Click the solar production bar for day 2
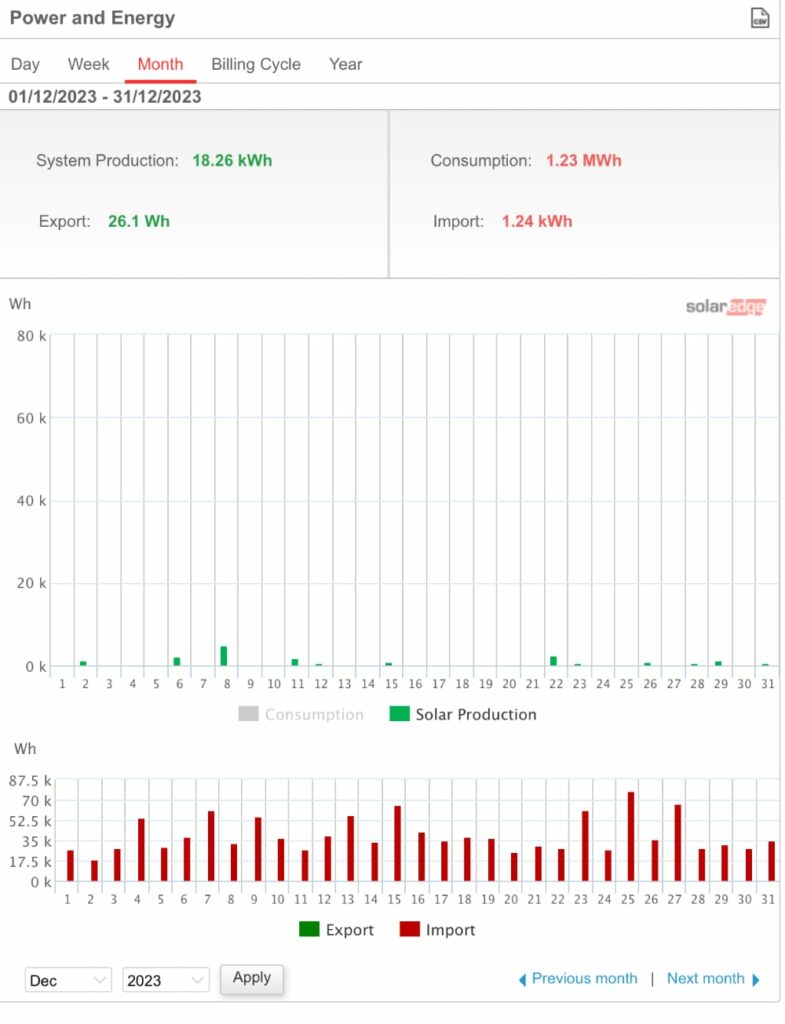Image resolution: width=785 pixels, height=1024 pixels. click(83, 664)
